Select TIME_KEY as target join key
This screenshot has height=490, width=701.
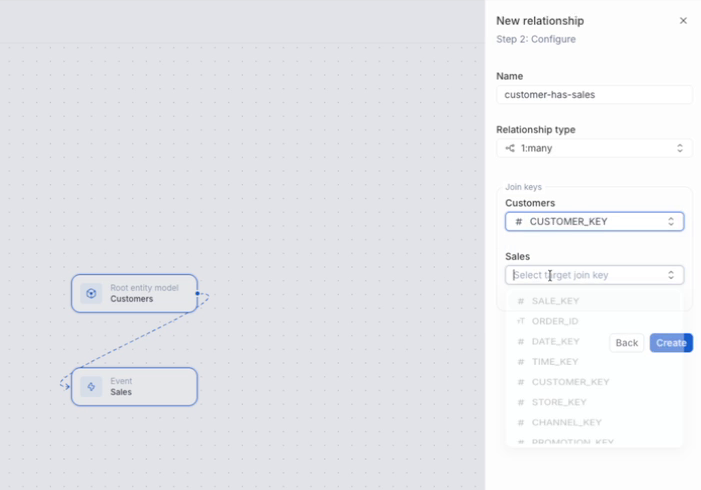click(555, 362)
